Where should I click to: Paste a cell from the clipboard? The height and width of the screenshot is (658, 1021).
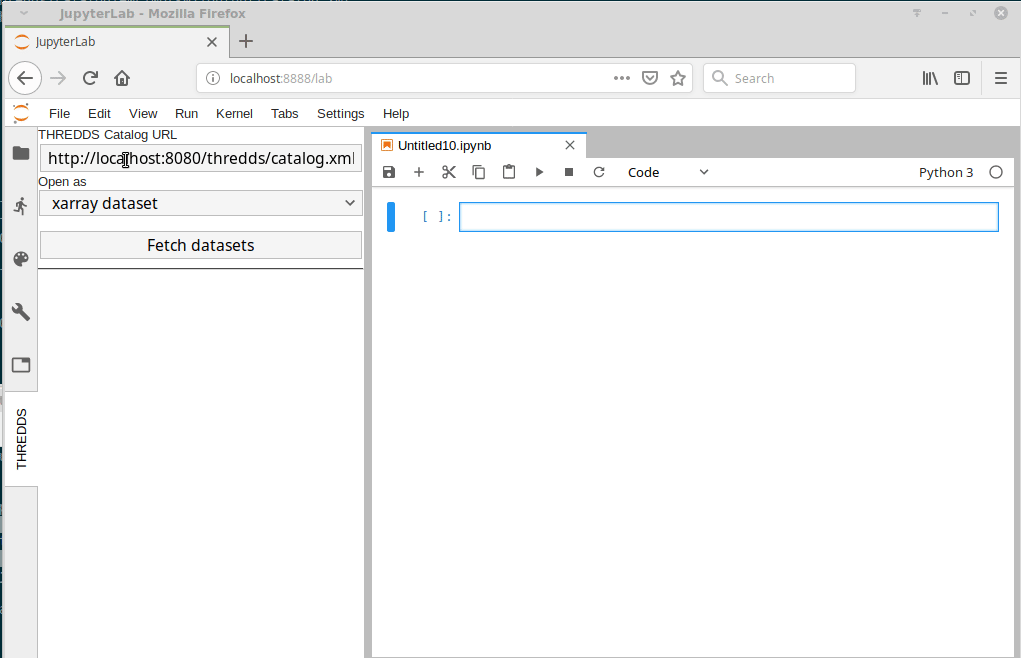pos(509,172)
